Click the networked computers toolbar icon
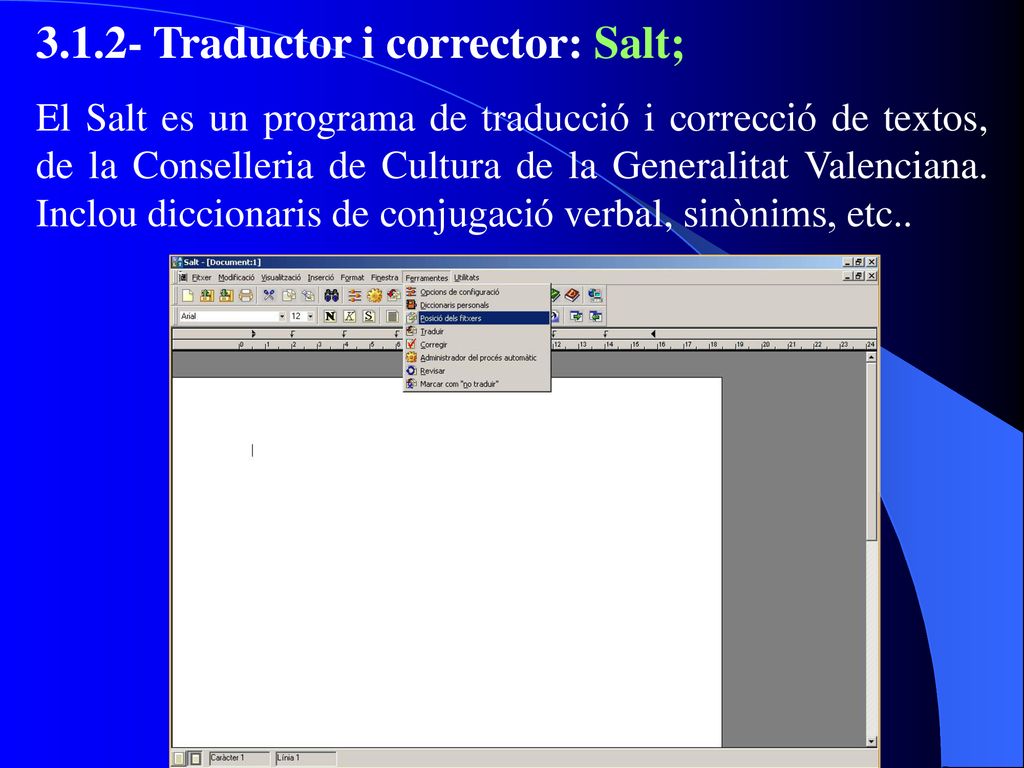The height and width of the screenshot is (768, 1024). 594,295
